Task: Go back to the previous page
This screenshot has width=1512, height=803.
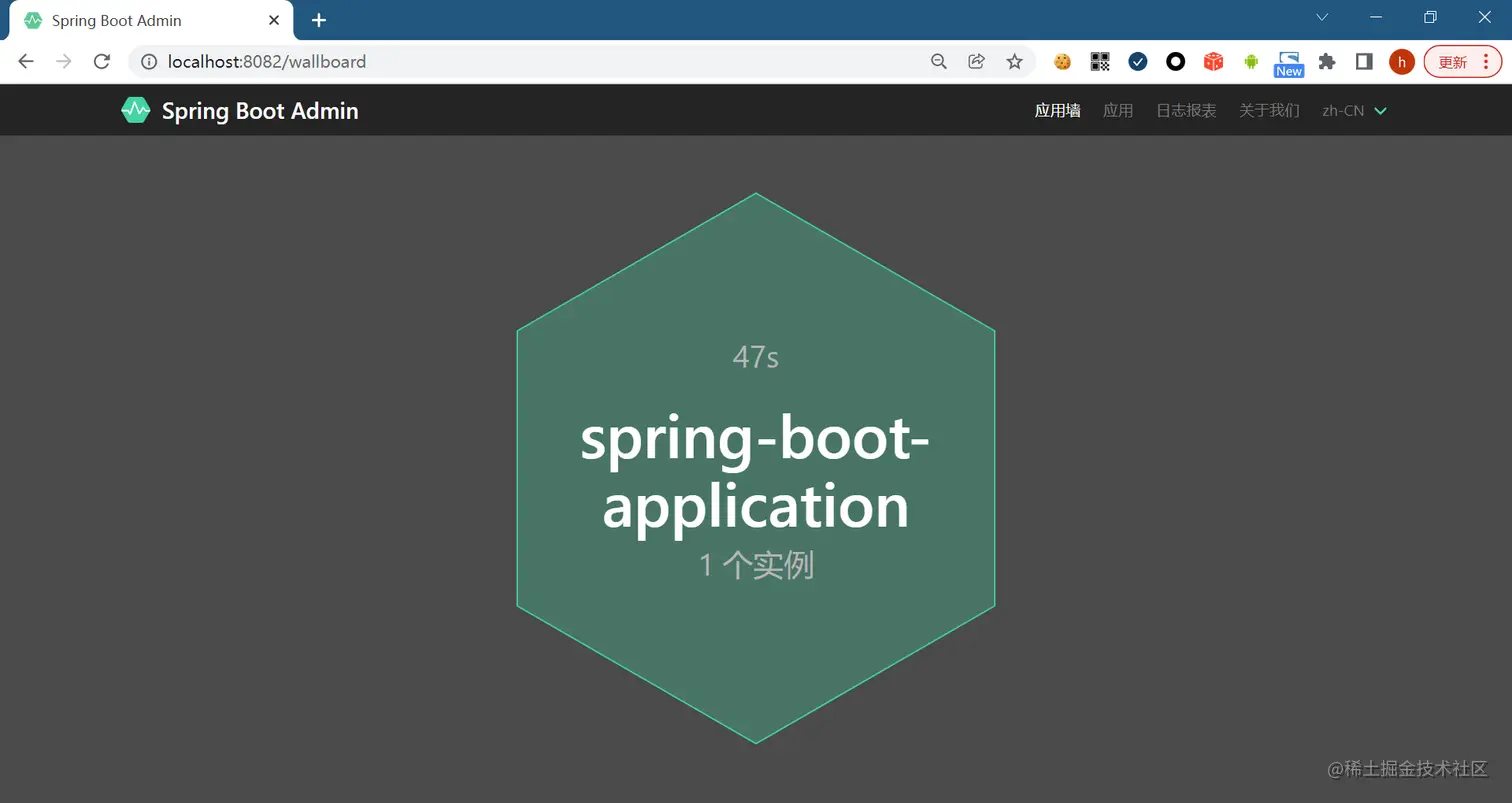Action: point(26,61)
